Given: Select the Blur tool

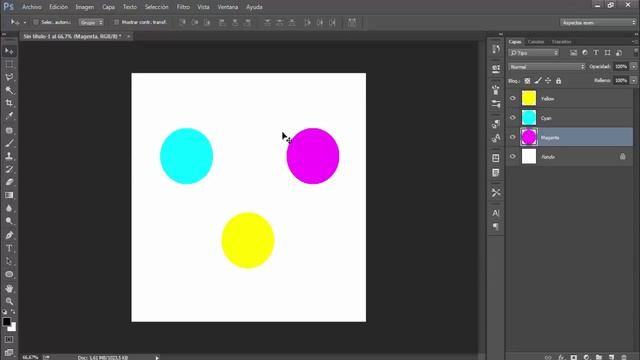Looking at the screenshot, I should point(9,209).
